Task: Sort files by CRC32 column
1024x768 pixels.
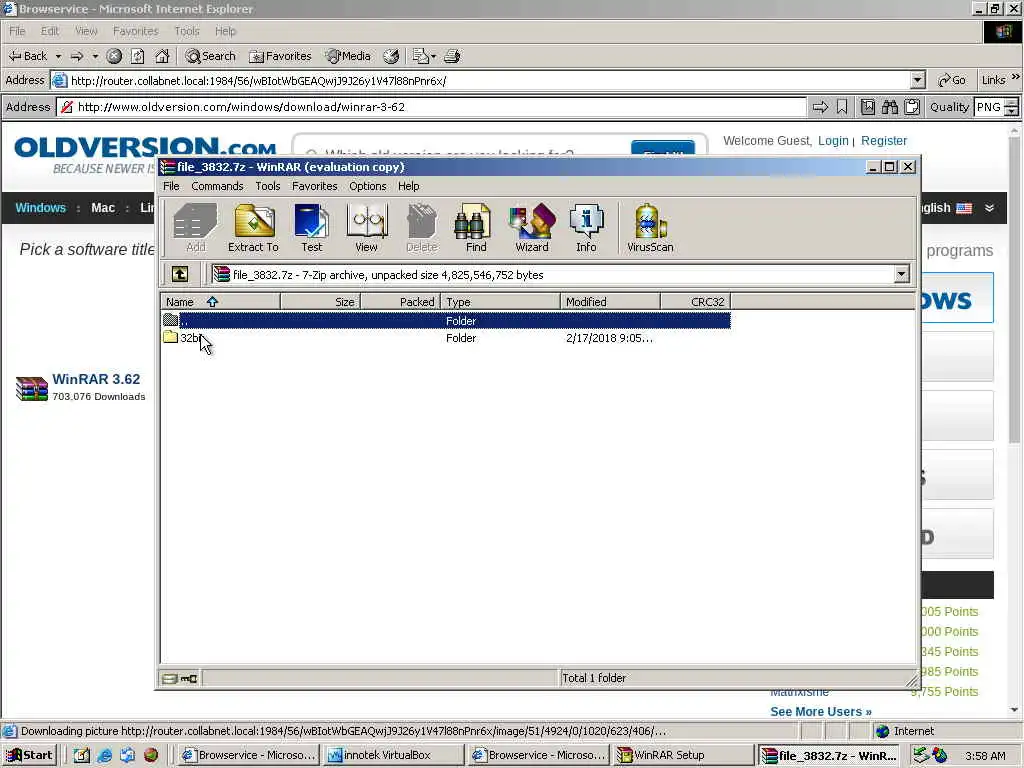Action: (x=696, y=302)
